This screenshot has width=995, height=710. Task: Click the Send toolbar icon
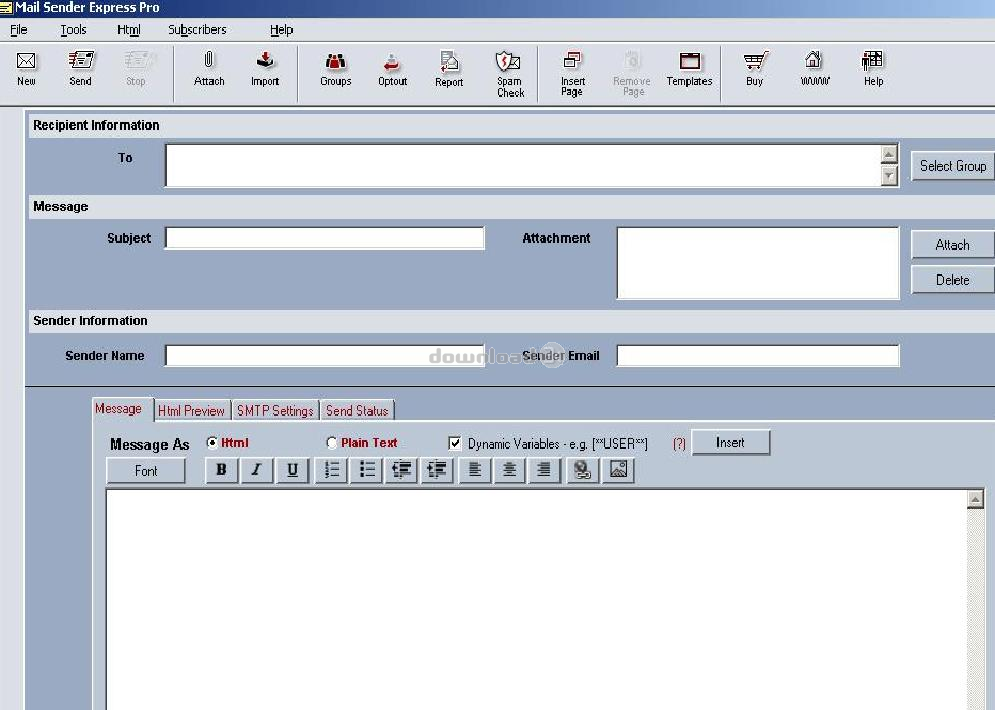pyautogui.click(x=81, y=68)
